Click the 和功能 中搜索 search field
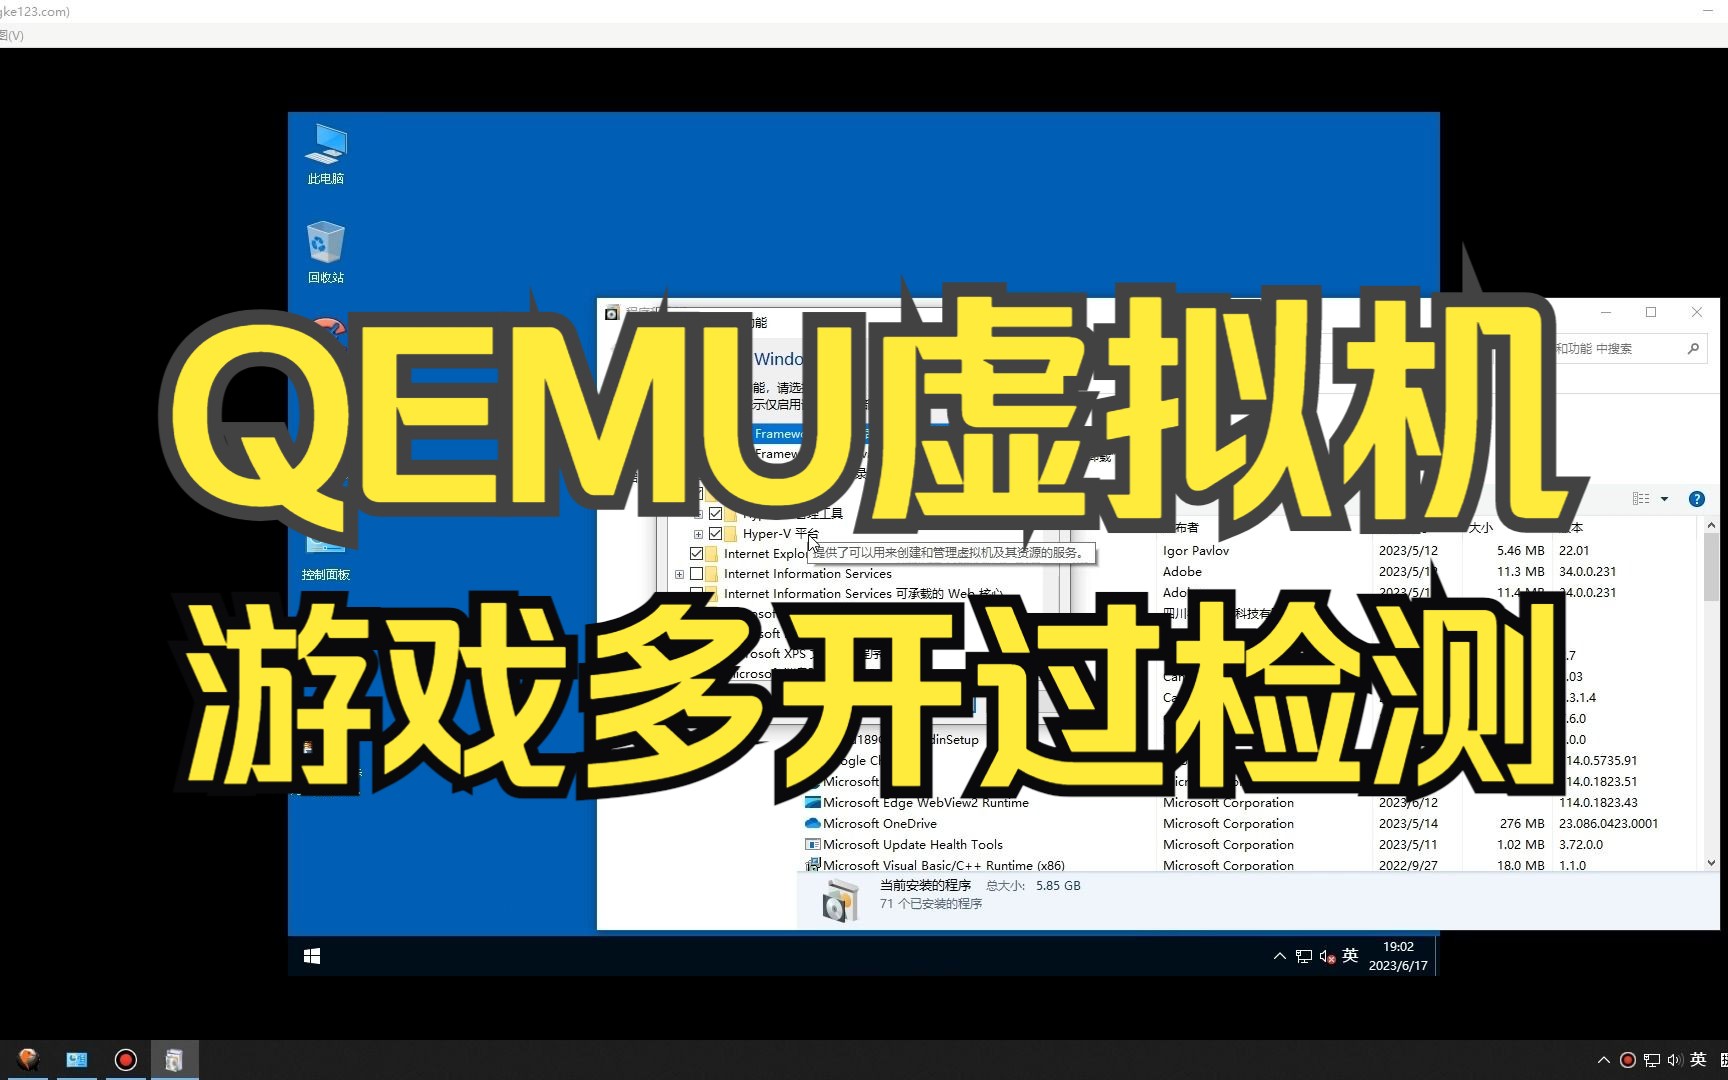Viewport: 1728px width, 1080px height. click(x=1620, y=349)
